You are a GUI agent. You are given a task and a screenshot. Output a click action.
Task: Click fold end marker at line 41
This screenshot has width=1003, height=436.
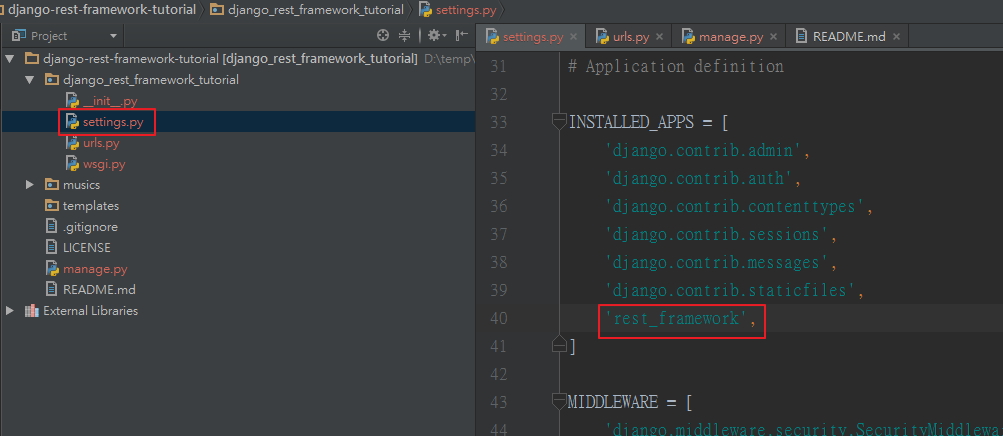[559, 345]
